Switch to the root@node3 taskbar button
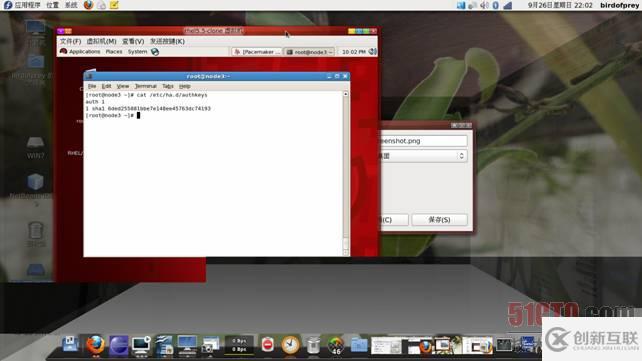642x361 pixels. (x=309, y=52)
